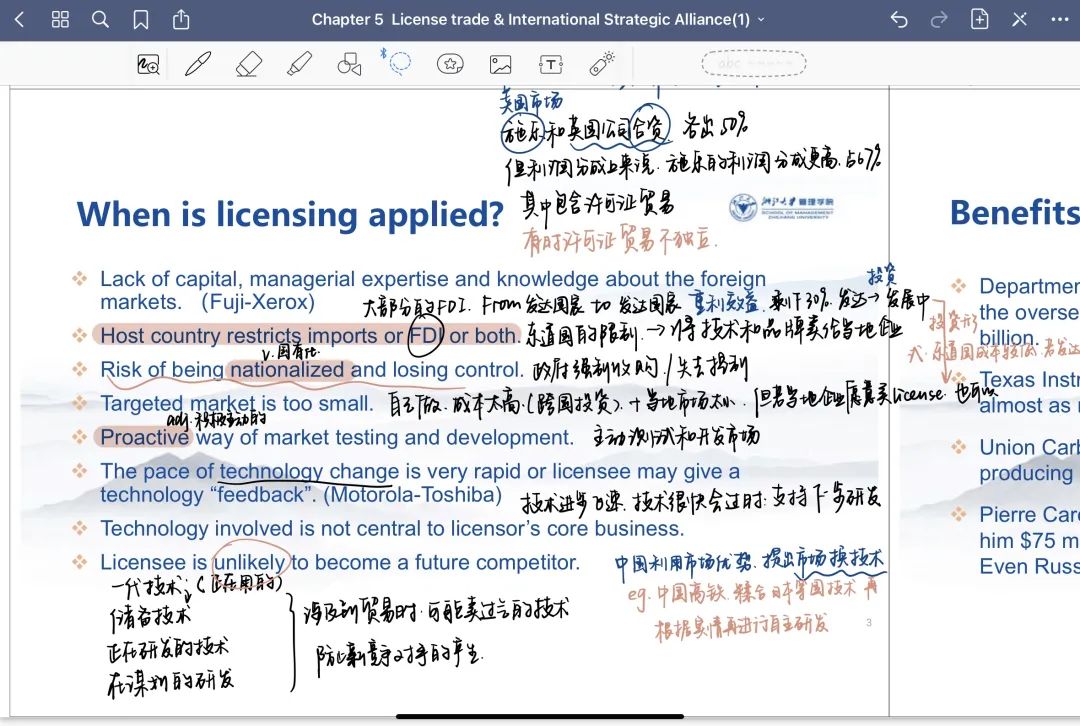1080x726 pixels.
Task: Bookmark the current page
Action: [141, 20]
